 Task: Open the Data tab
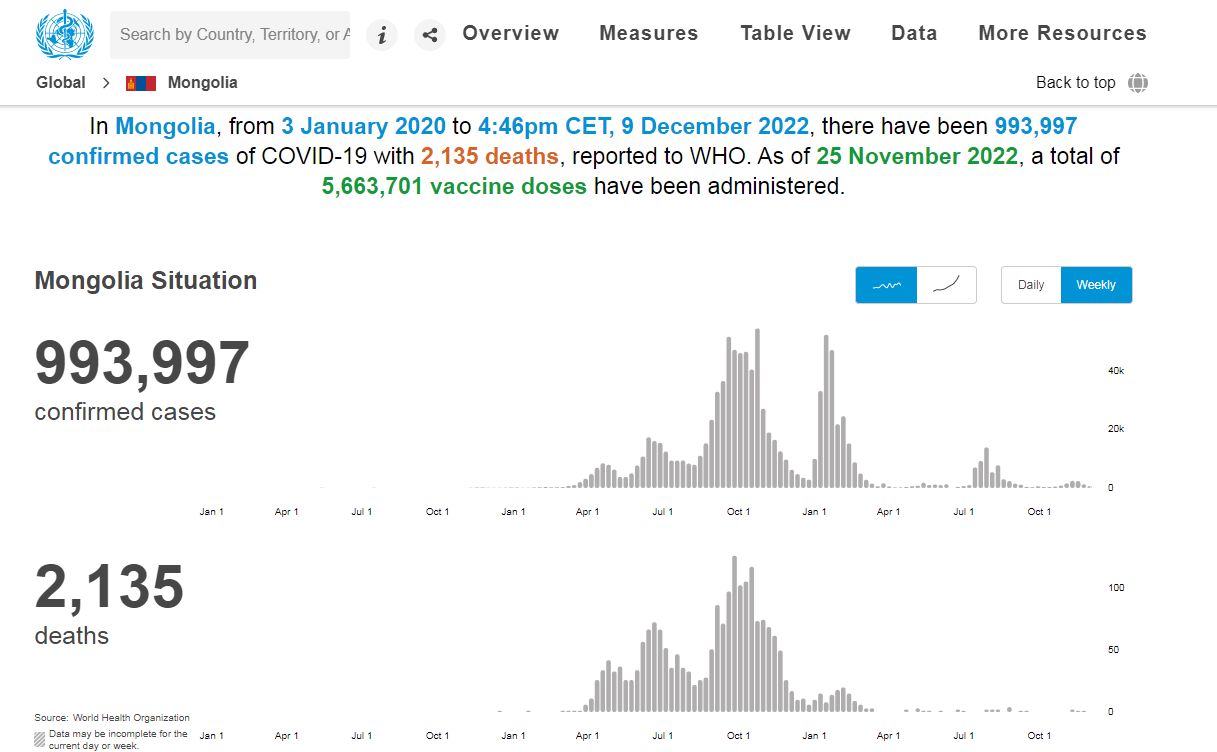tap(914, 33)
